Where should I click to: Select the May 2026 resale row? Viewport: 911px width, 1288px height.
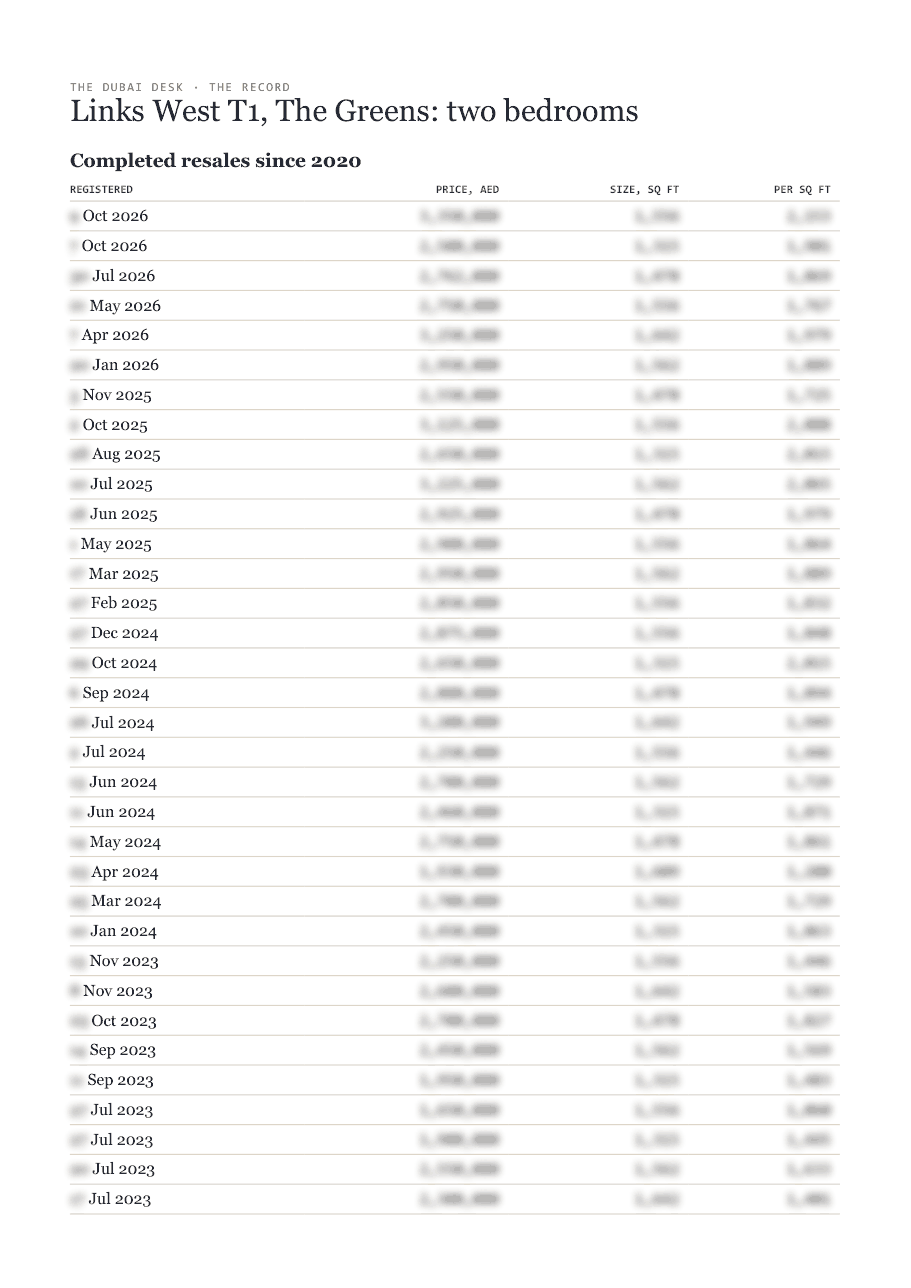point(455,306)
